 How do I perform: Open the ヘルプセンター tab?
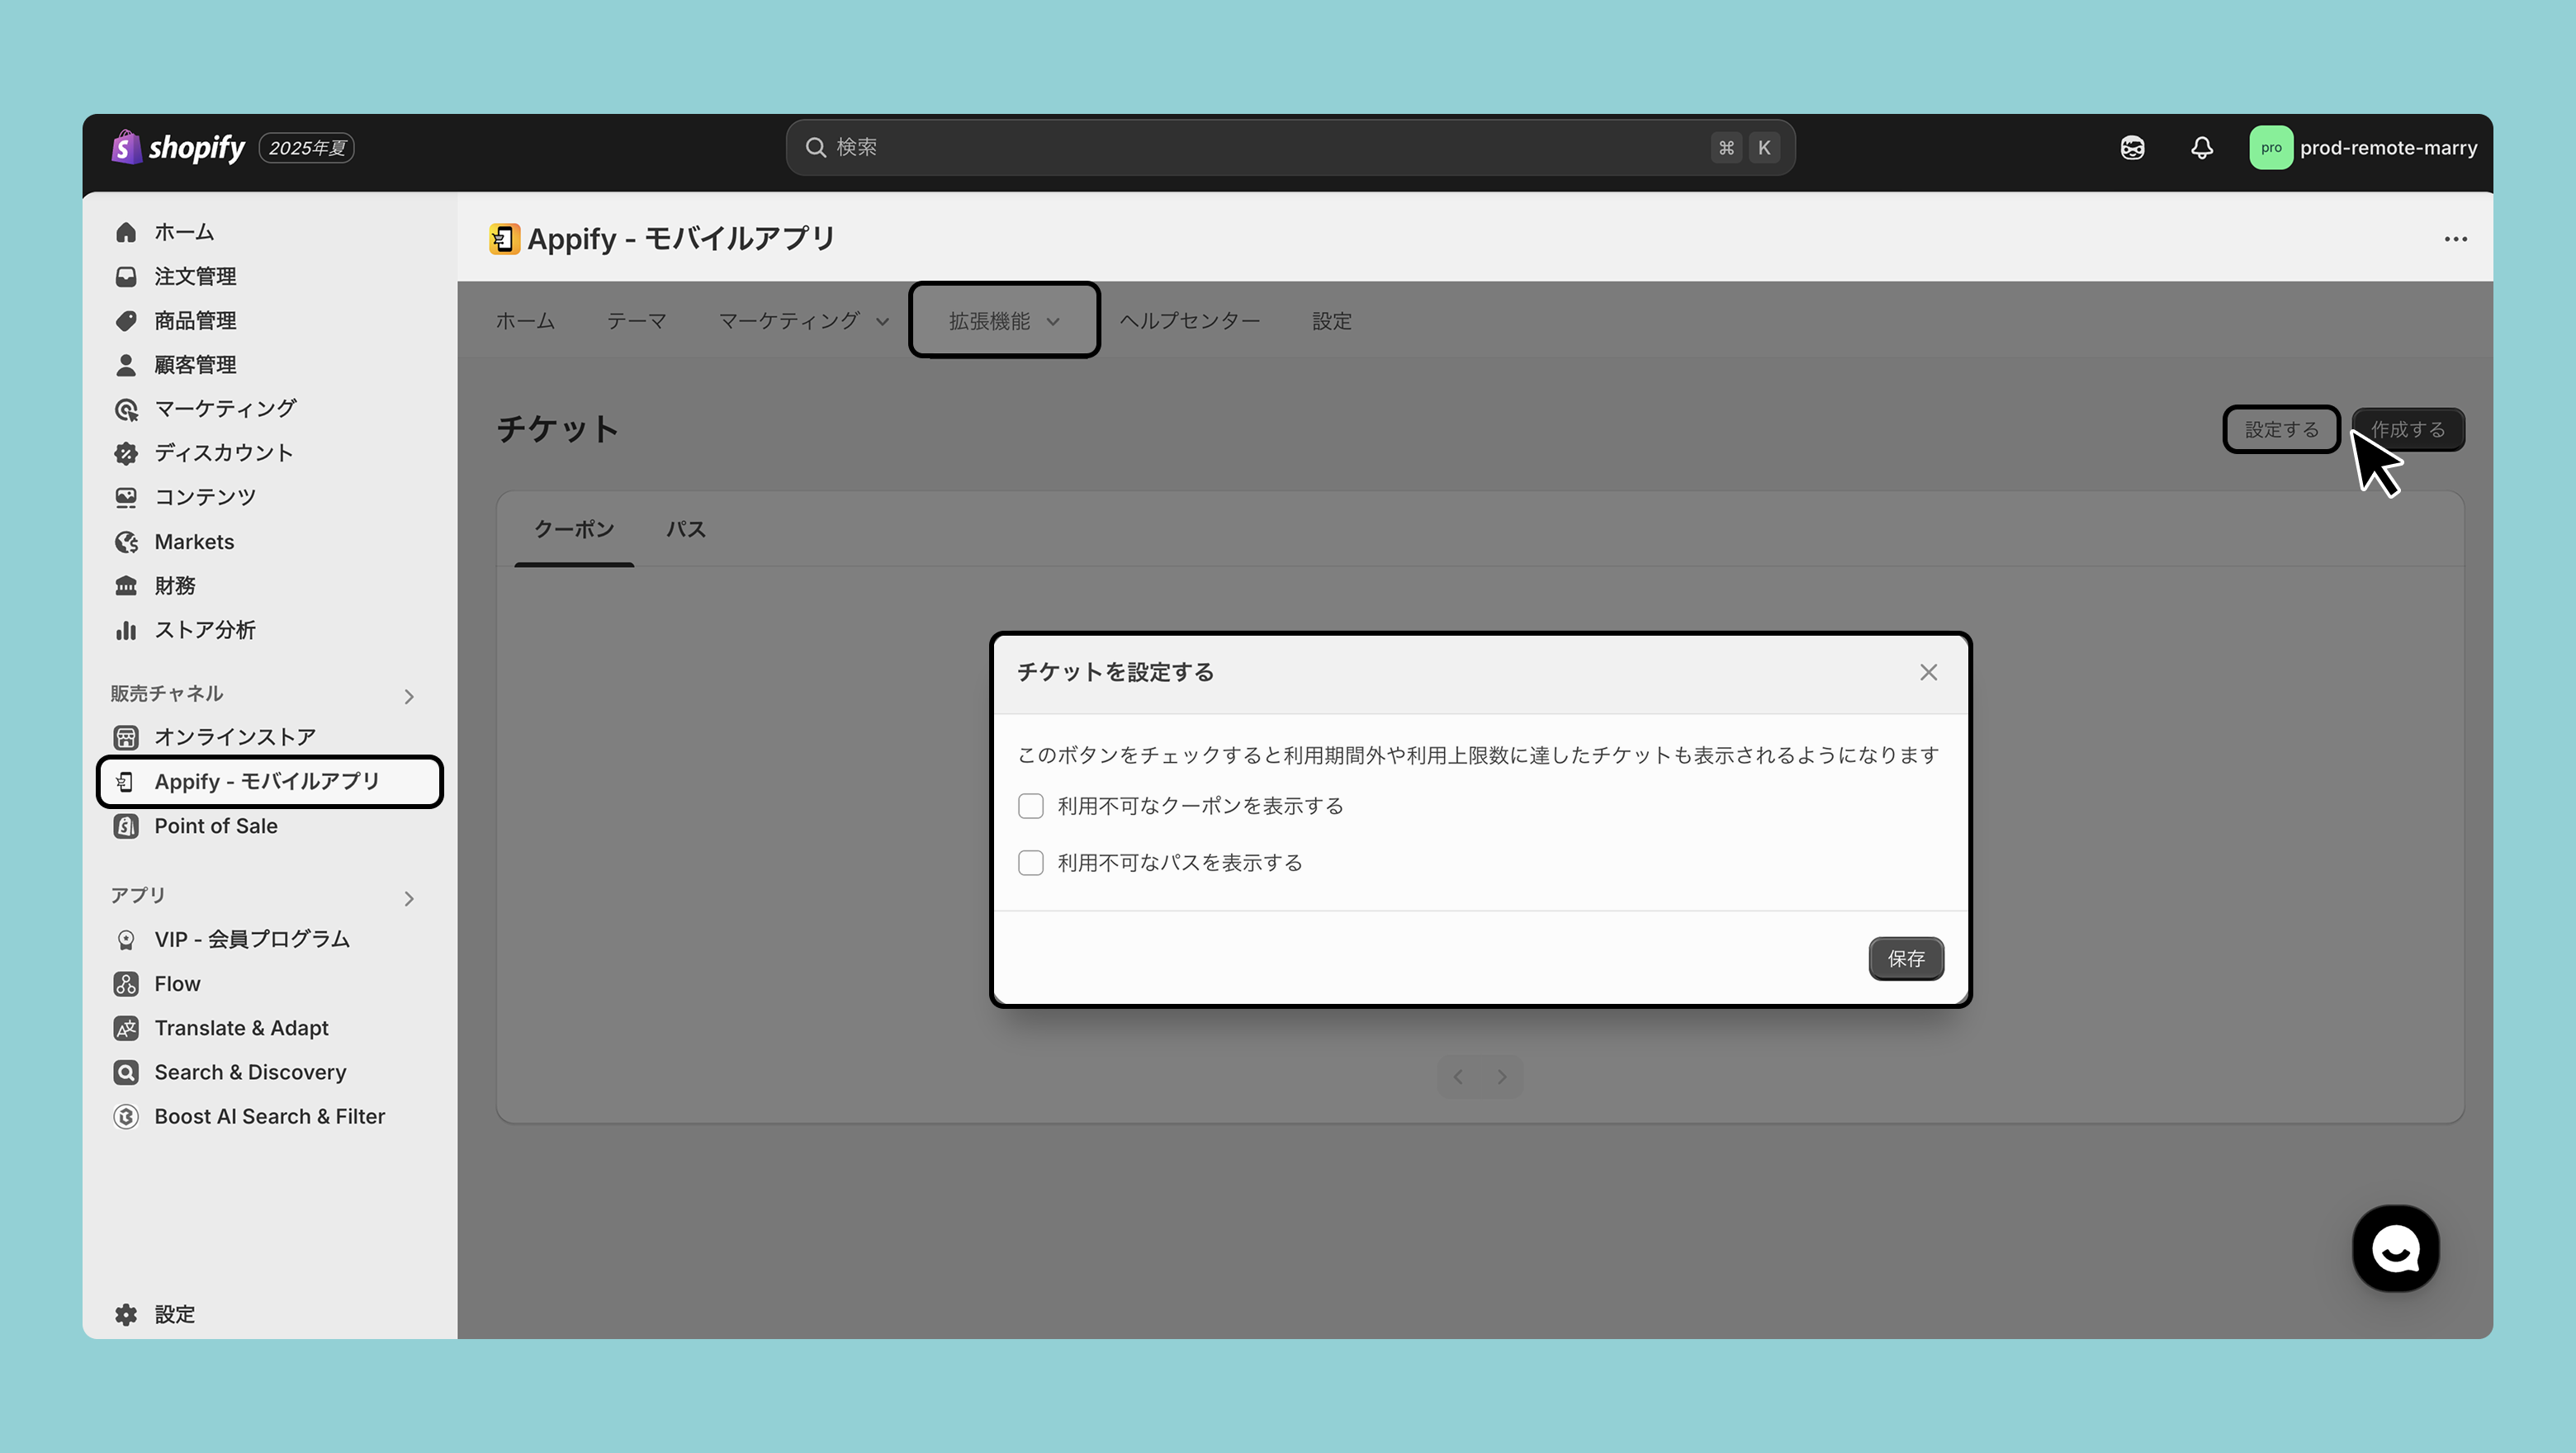[1189, 321]
